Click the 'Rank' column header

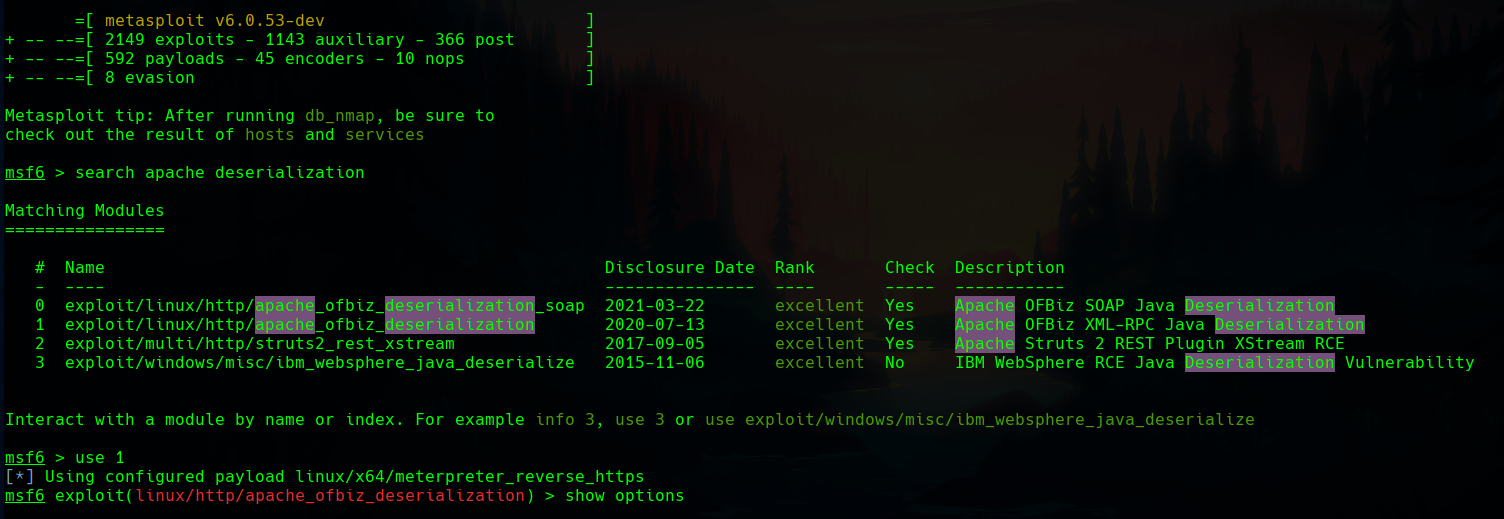794,268
